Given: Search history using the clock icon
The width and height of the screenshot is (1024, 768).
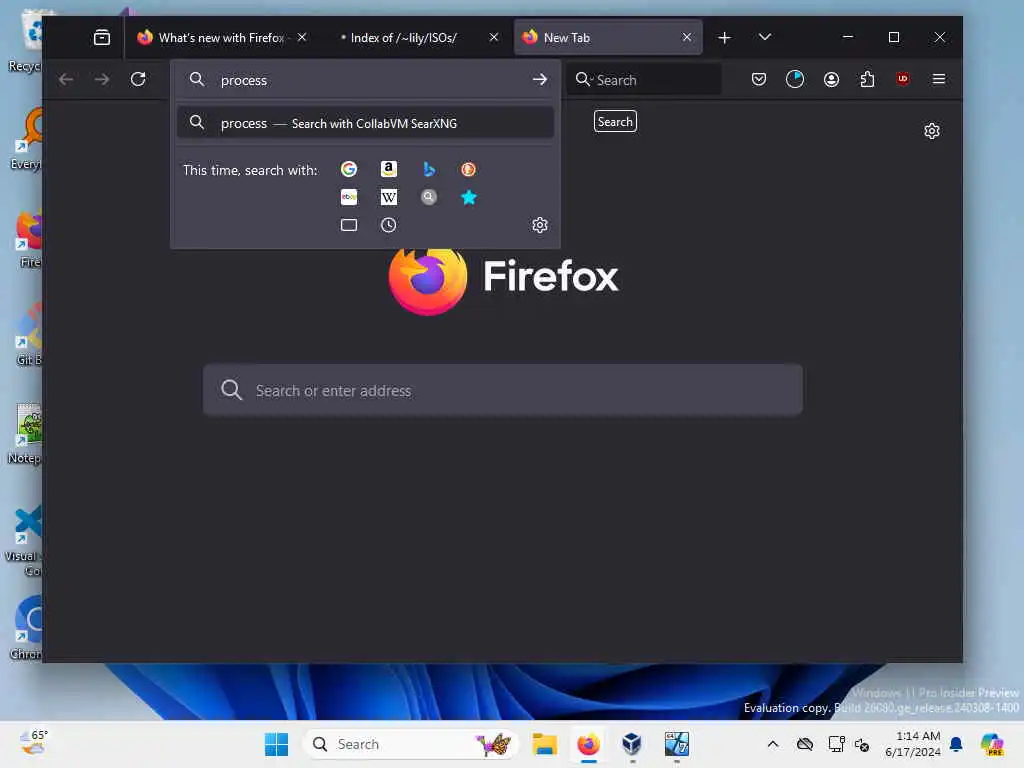Looking at the screenshot, I should [x=389, y=225].
